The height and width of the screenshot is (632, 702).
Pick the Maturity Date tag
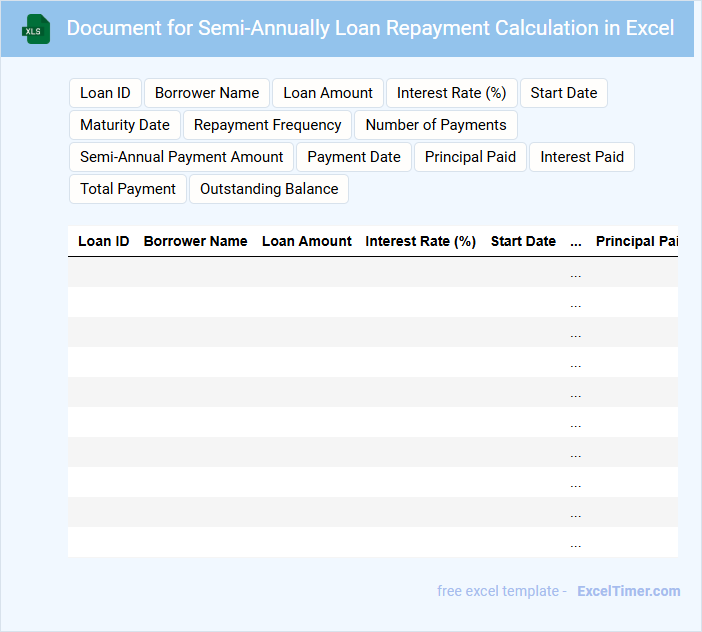pos(125,125)
